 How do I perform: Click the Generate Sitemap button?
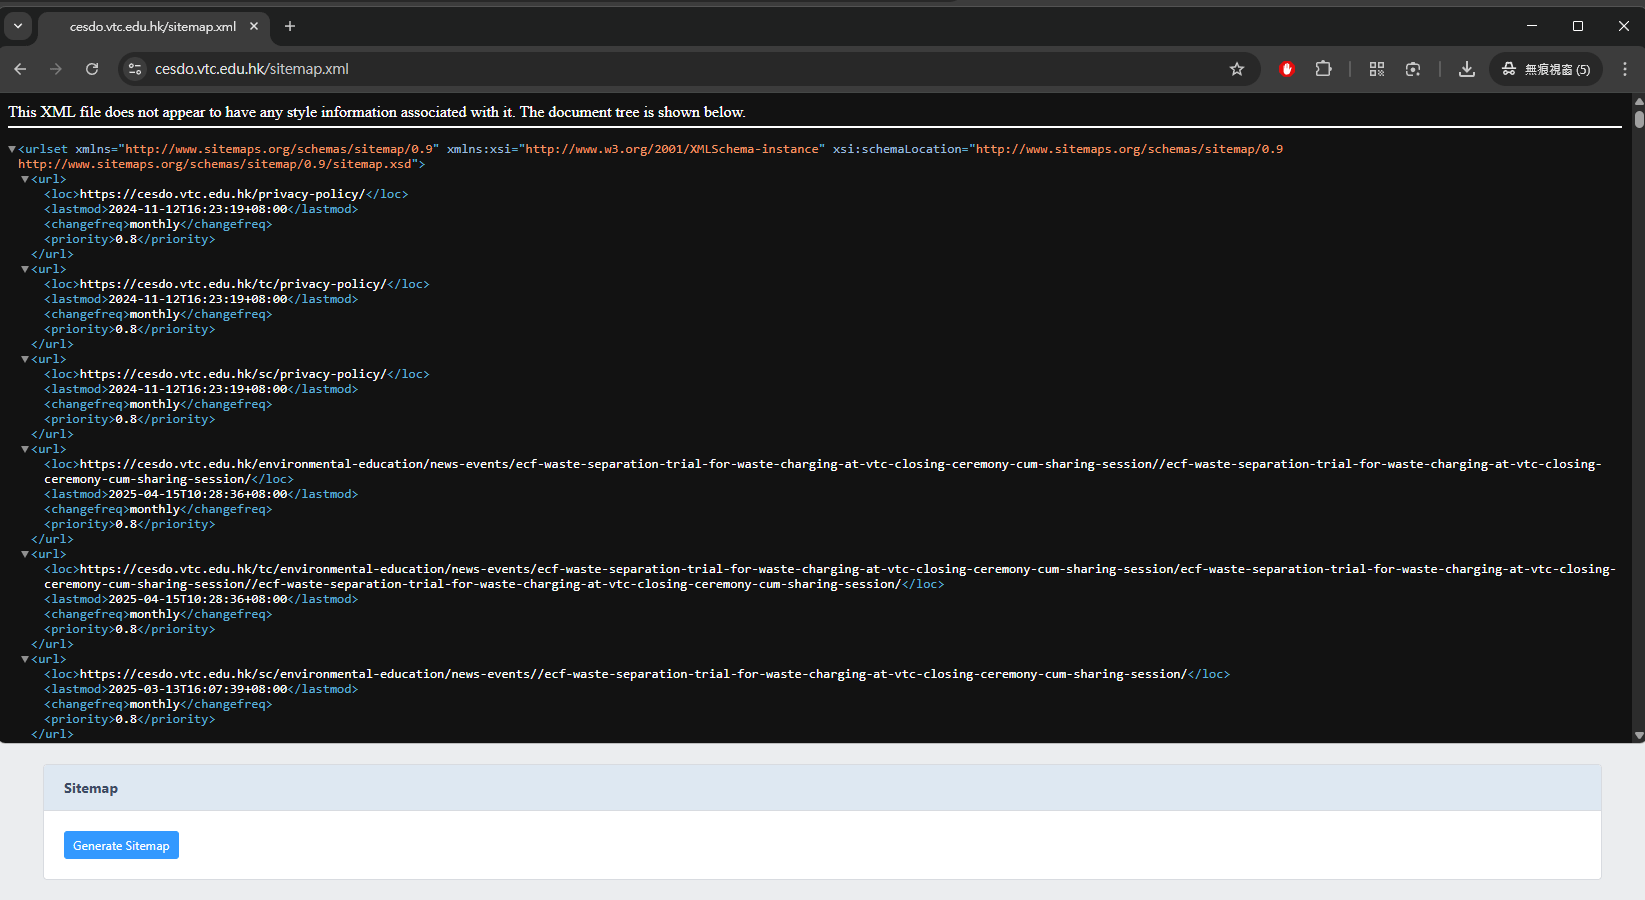(121, 845)
